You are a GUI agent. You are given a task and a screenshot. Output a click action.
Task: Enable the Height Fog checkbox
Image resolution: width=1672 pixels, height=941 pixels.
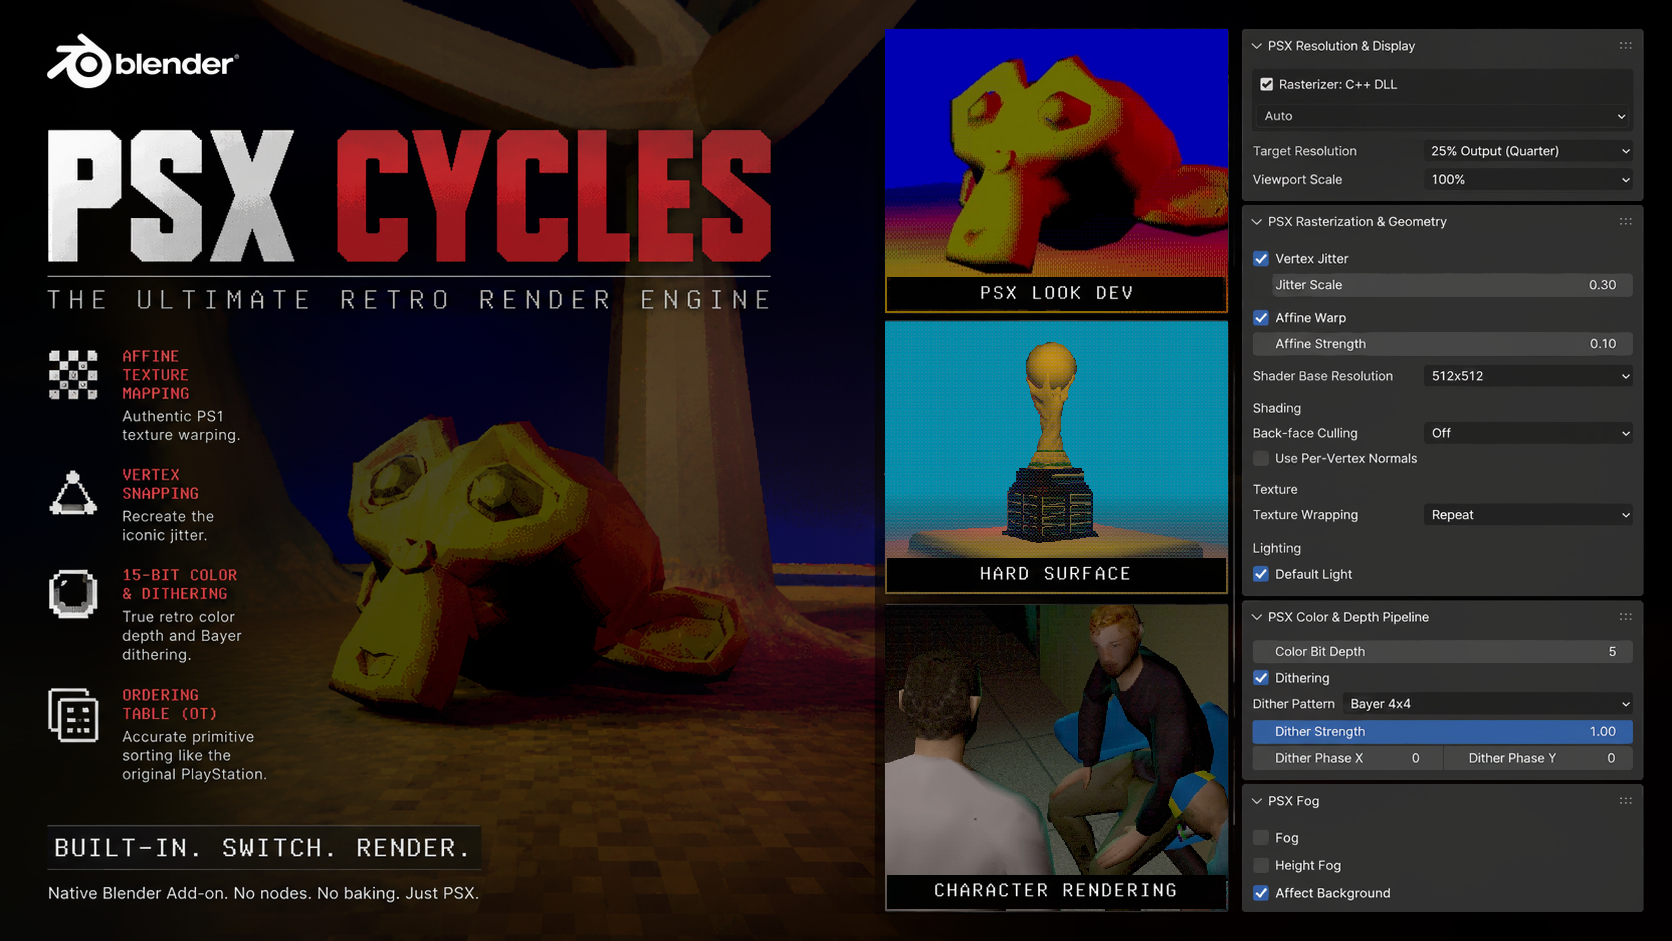pyautogui.click(x=1261, y=866)
